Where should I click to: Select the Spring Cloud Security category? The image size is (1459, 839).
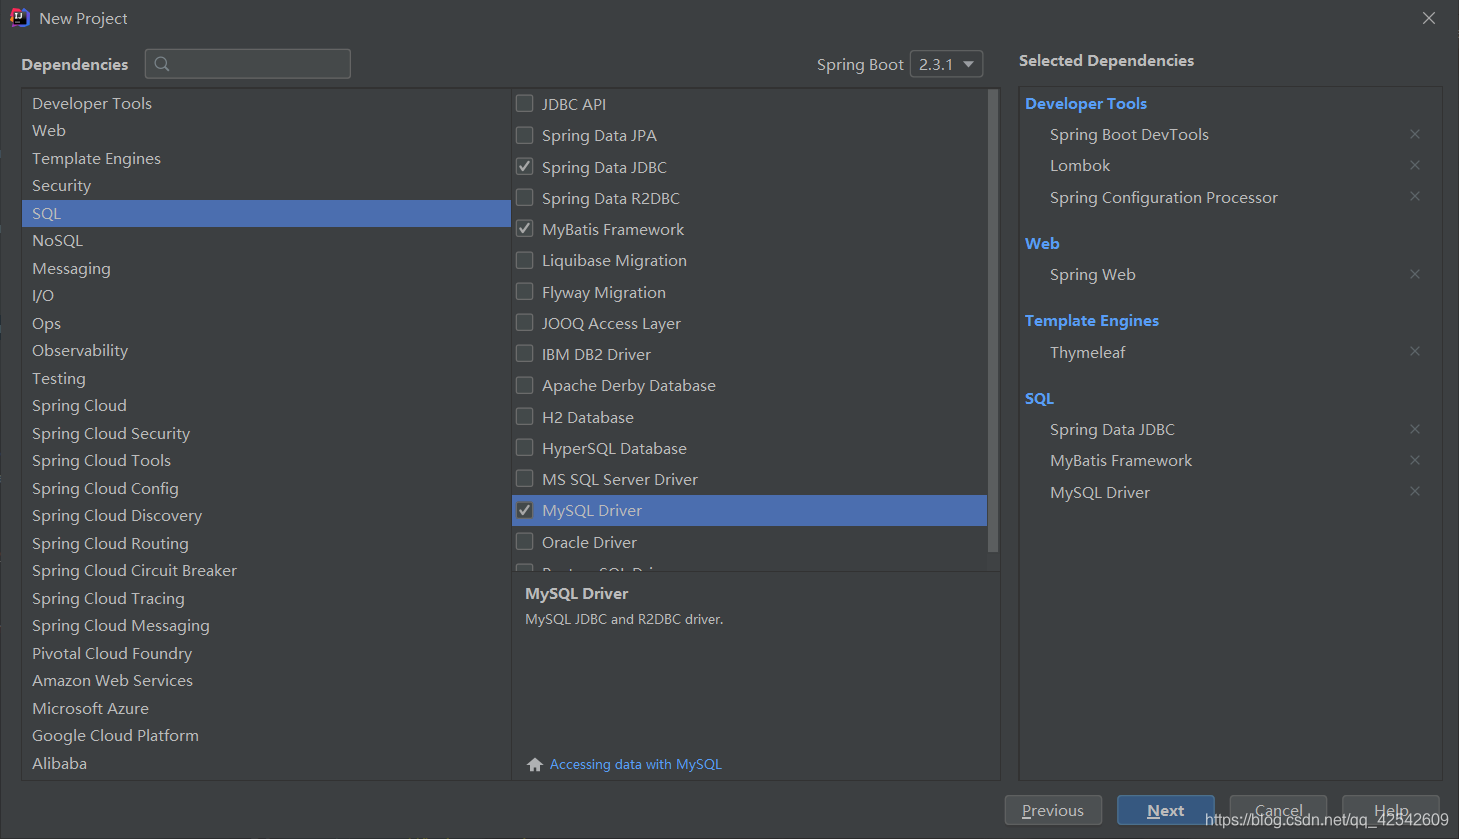click(266, 433)
